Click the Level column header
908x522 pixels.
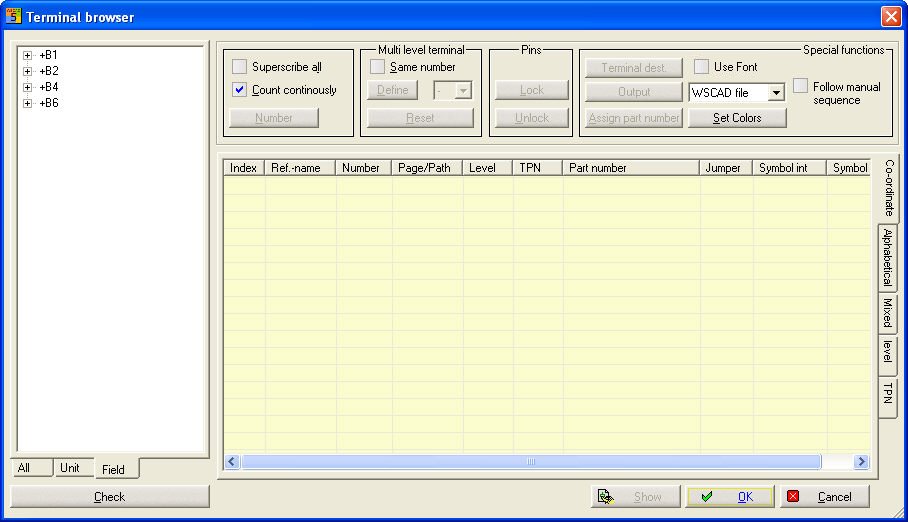(x=488, y=168)
